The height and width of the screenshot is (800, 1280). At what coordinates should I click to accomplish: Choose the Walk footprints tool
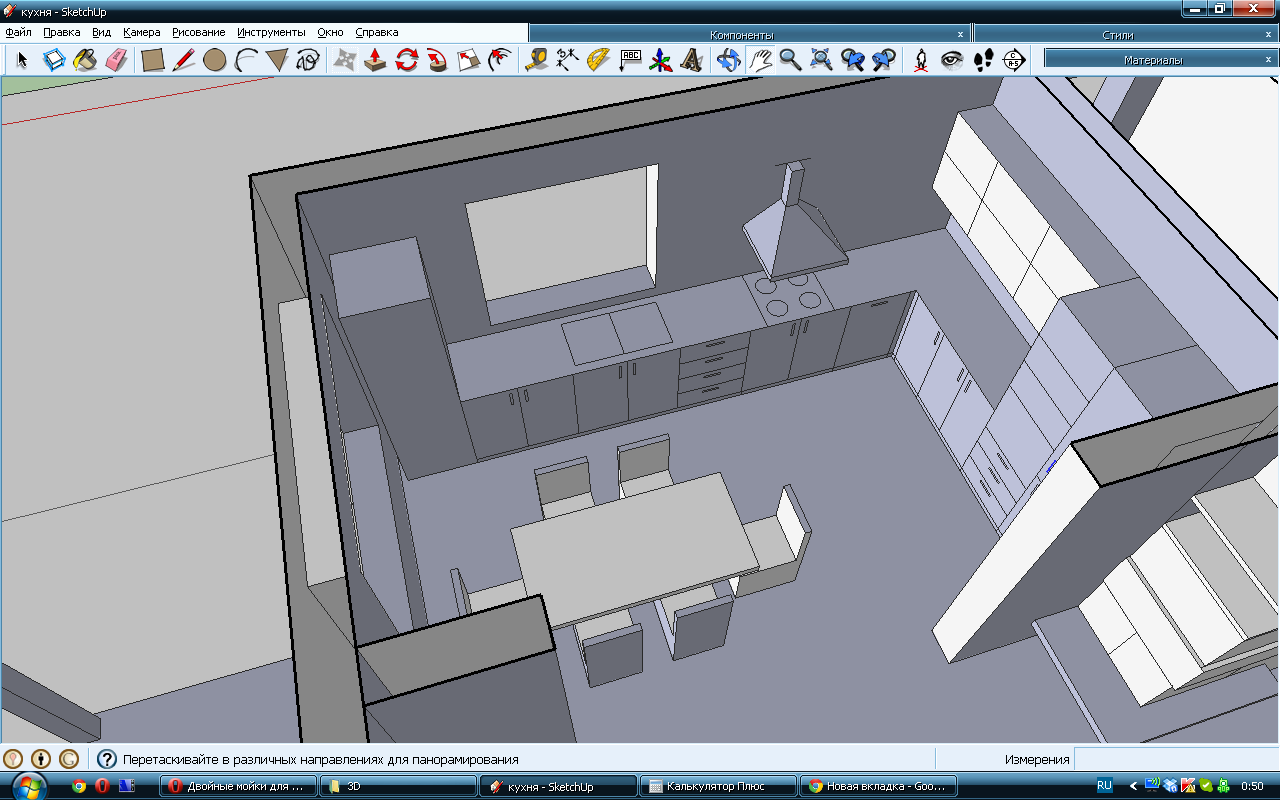983,60
